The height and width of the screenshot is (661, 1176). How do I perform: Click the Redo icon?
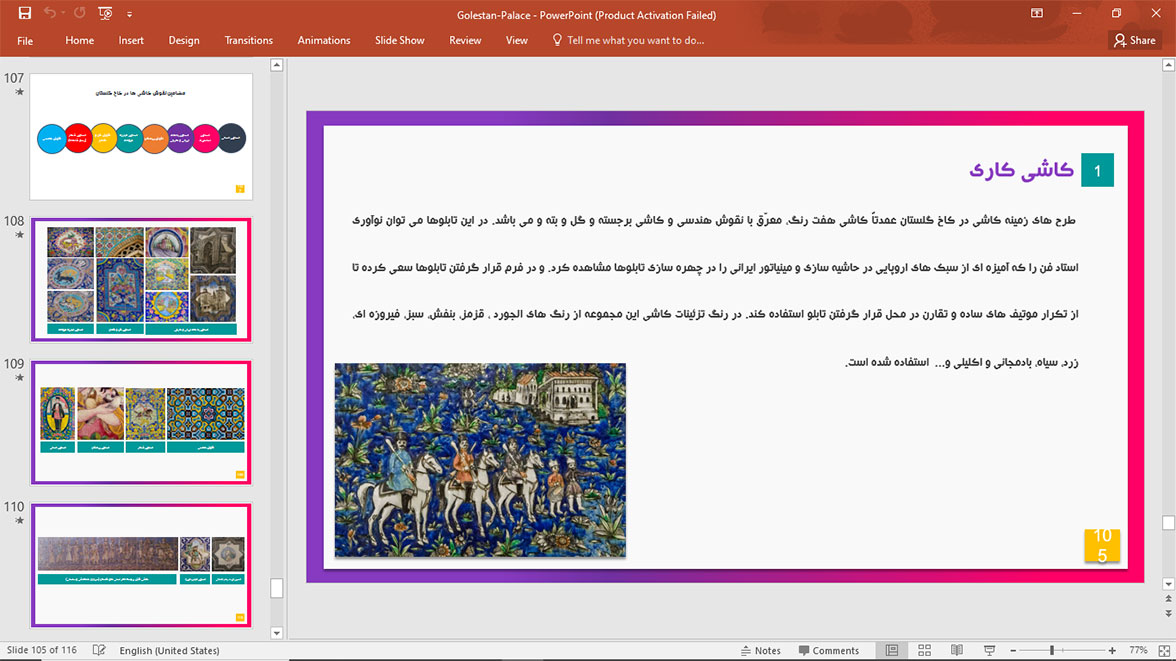coord(80,13)
